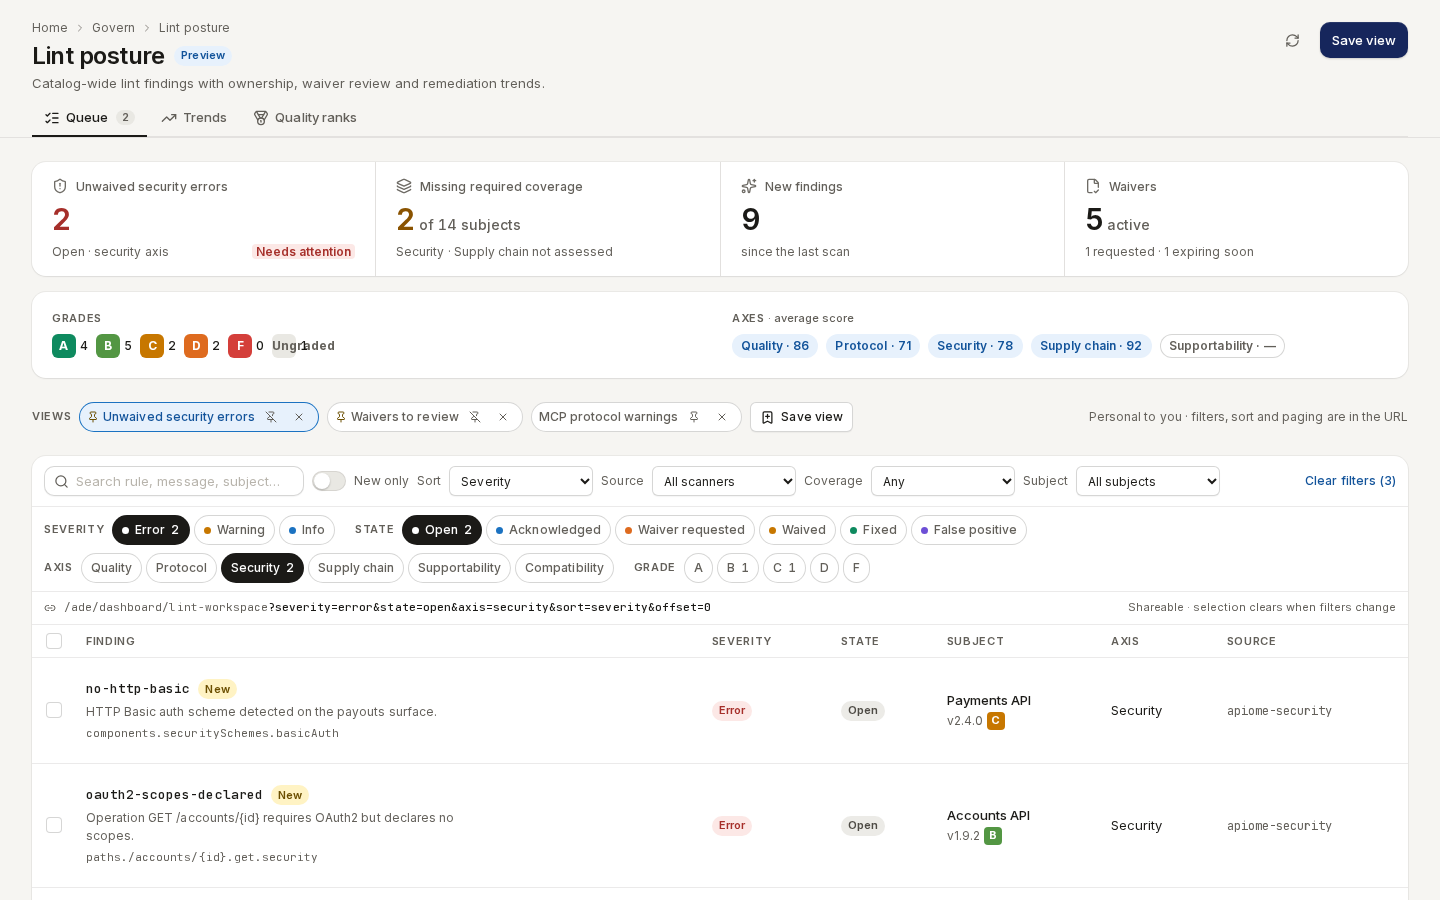Viewport: 1440px width, 900px height.
Task: Open the Subject dropdown All subjects
Action: pos(1148,481)
